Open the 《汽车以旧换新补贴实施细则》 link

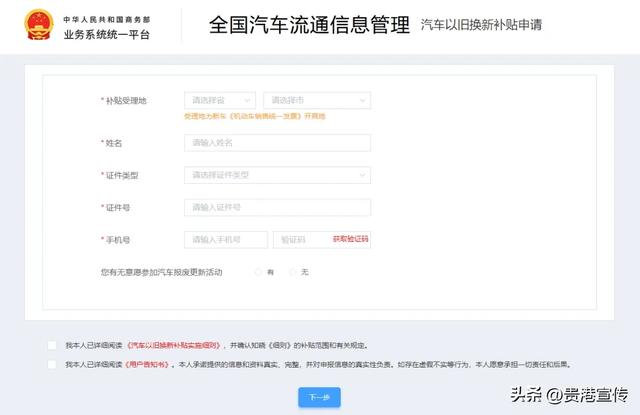click(x=173, y=346)
